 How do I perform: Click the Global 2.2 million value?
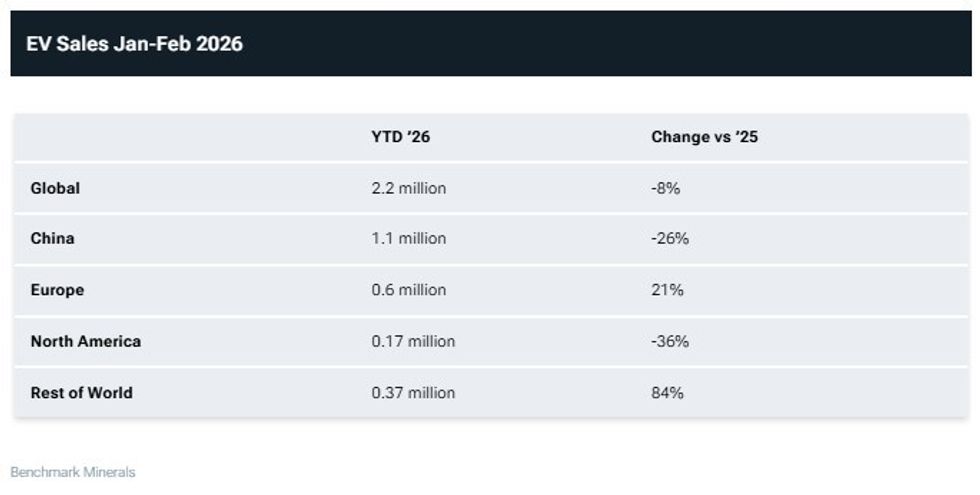coord(408,188)
